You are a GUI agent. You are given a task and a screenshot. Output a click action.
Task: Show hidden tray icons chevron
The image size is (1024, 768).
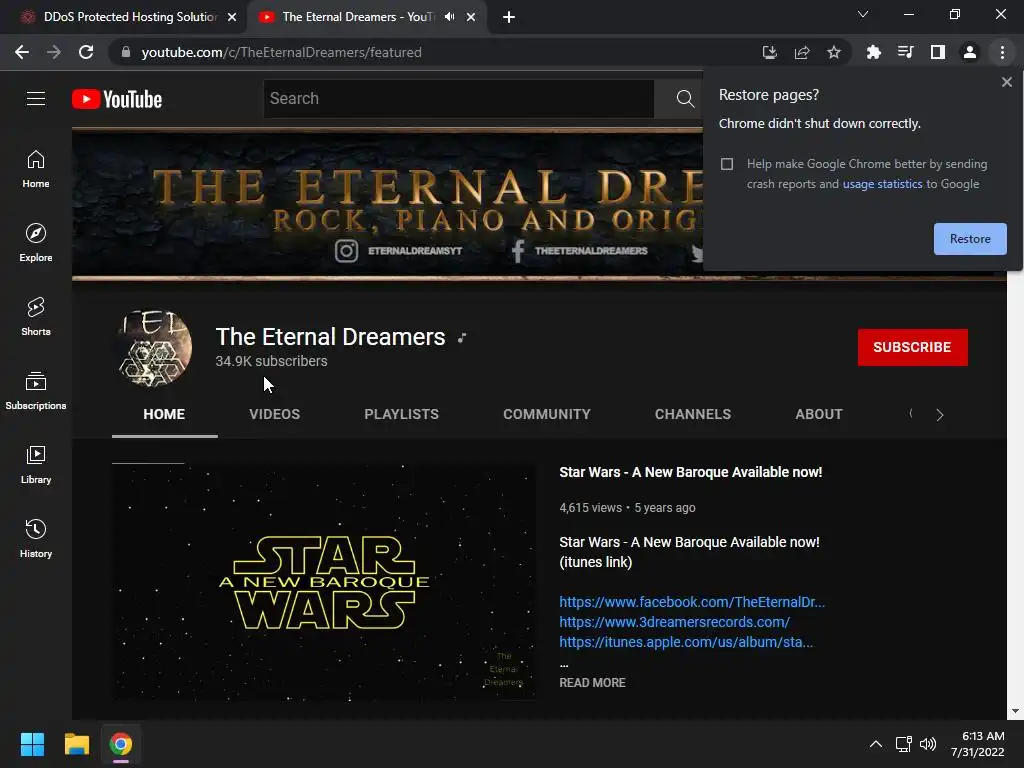point(876,744)
